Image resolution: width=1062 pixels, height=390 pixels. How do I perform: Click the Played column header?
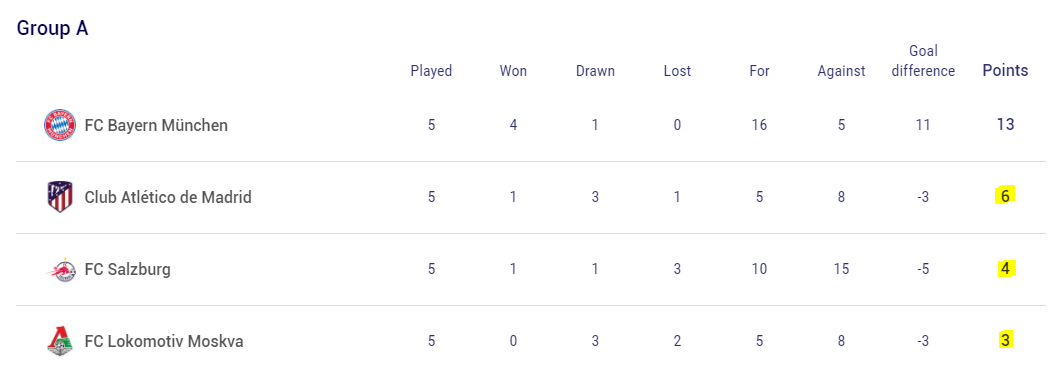(x=431, y=71)
